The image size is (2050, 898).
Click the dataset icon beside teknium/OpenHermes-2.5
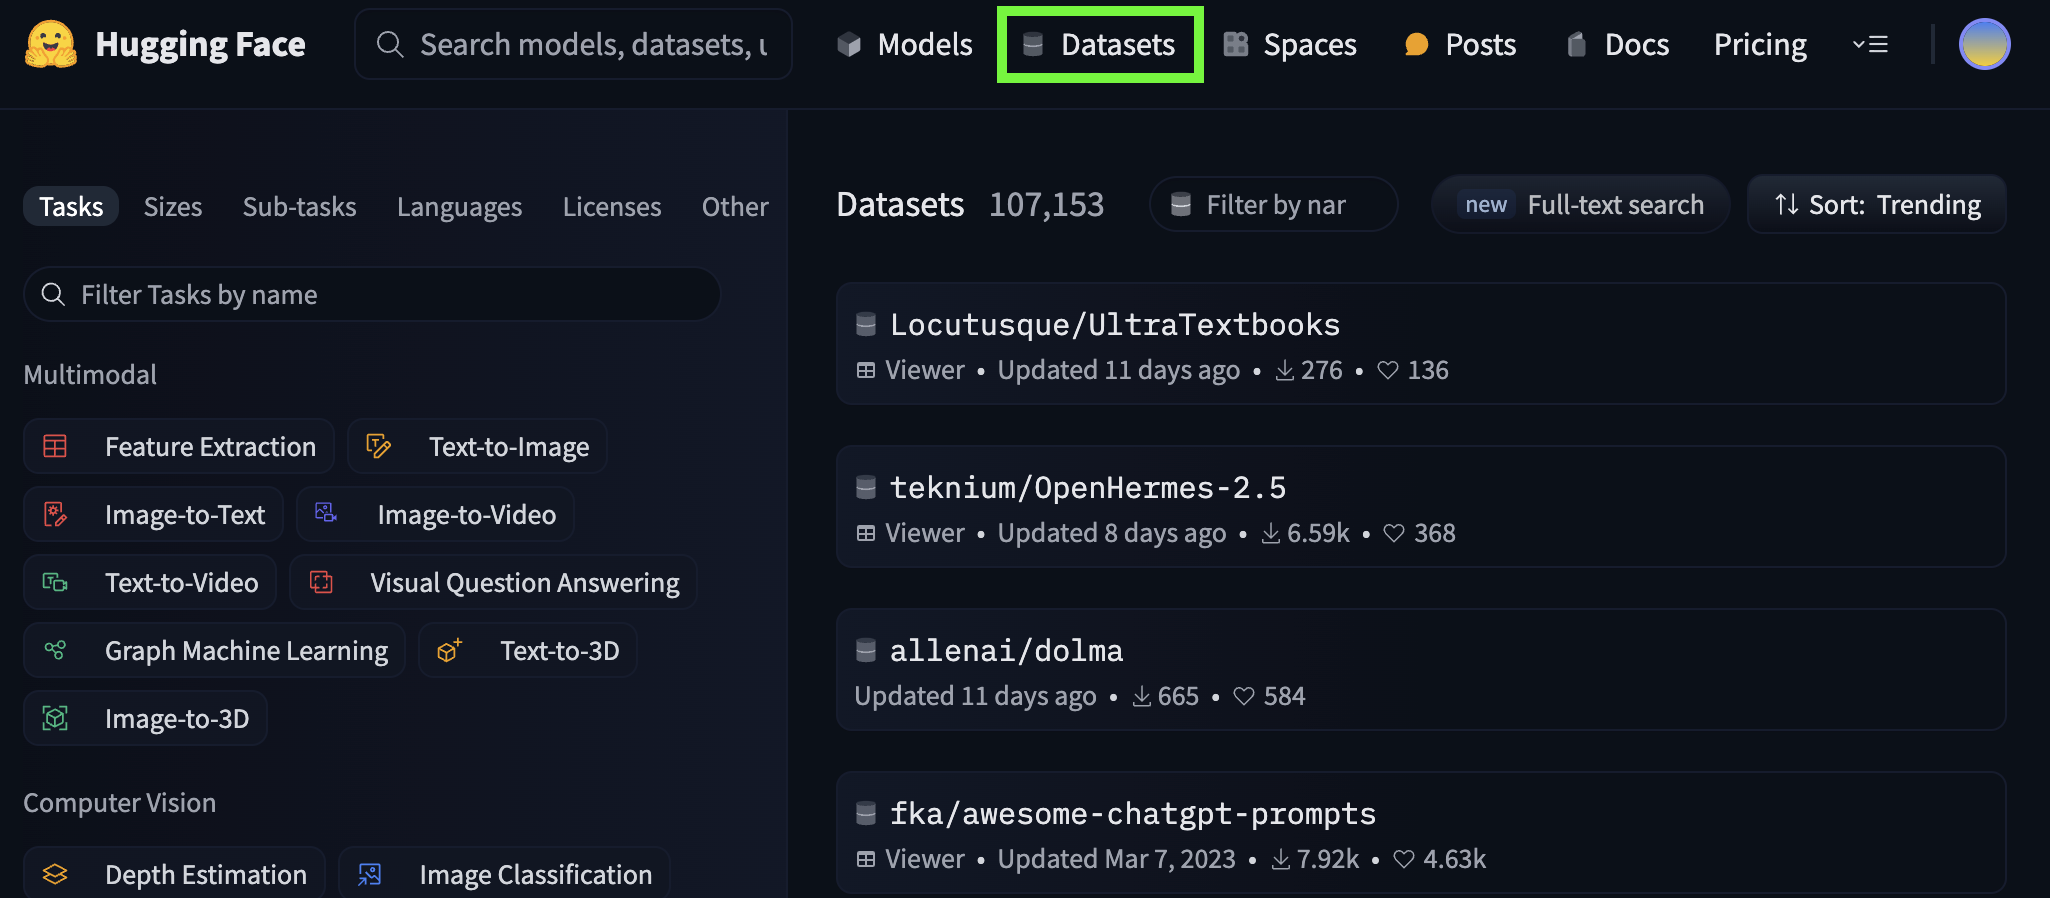point(866,487)
